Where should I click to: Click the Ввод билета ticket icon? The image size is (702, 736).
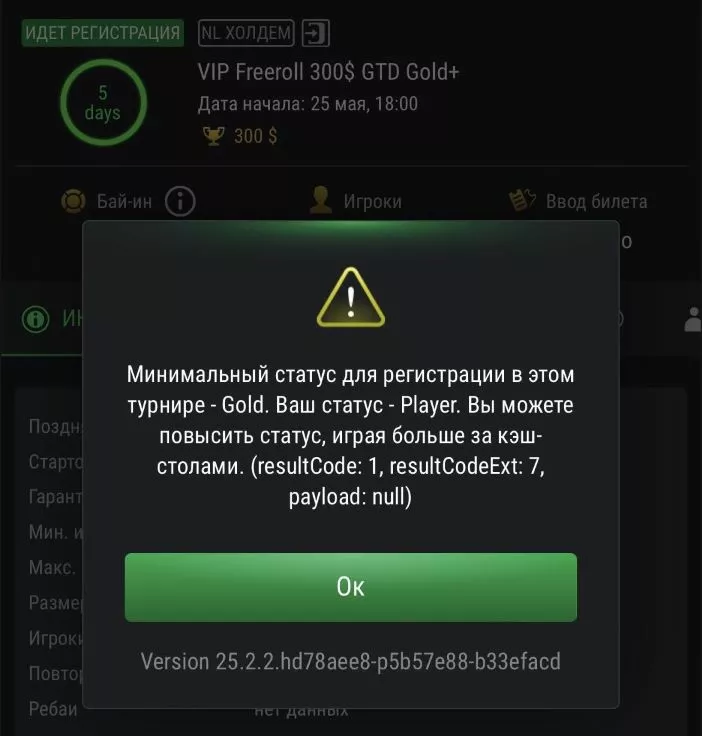point(522,200)
